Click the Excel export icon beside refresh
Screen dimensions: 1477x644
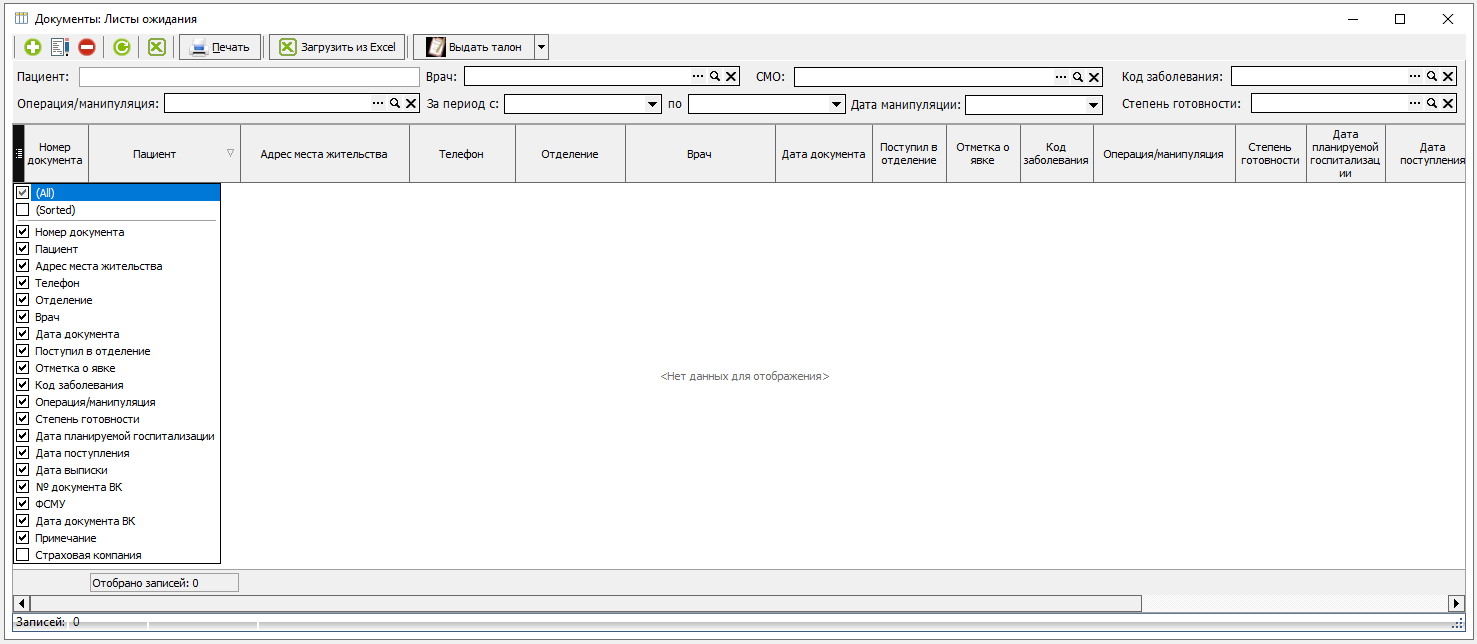[x=156, y=47]
